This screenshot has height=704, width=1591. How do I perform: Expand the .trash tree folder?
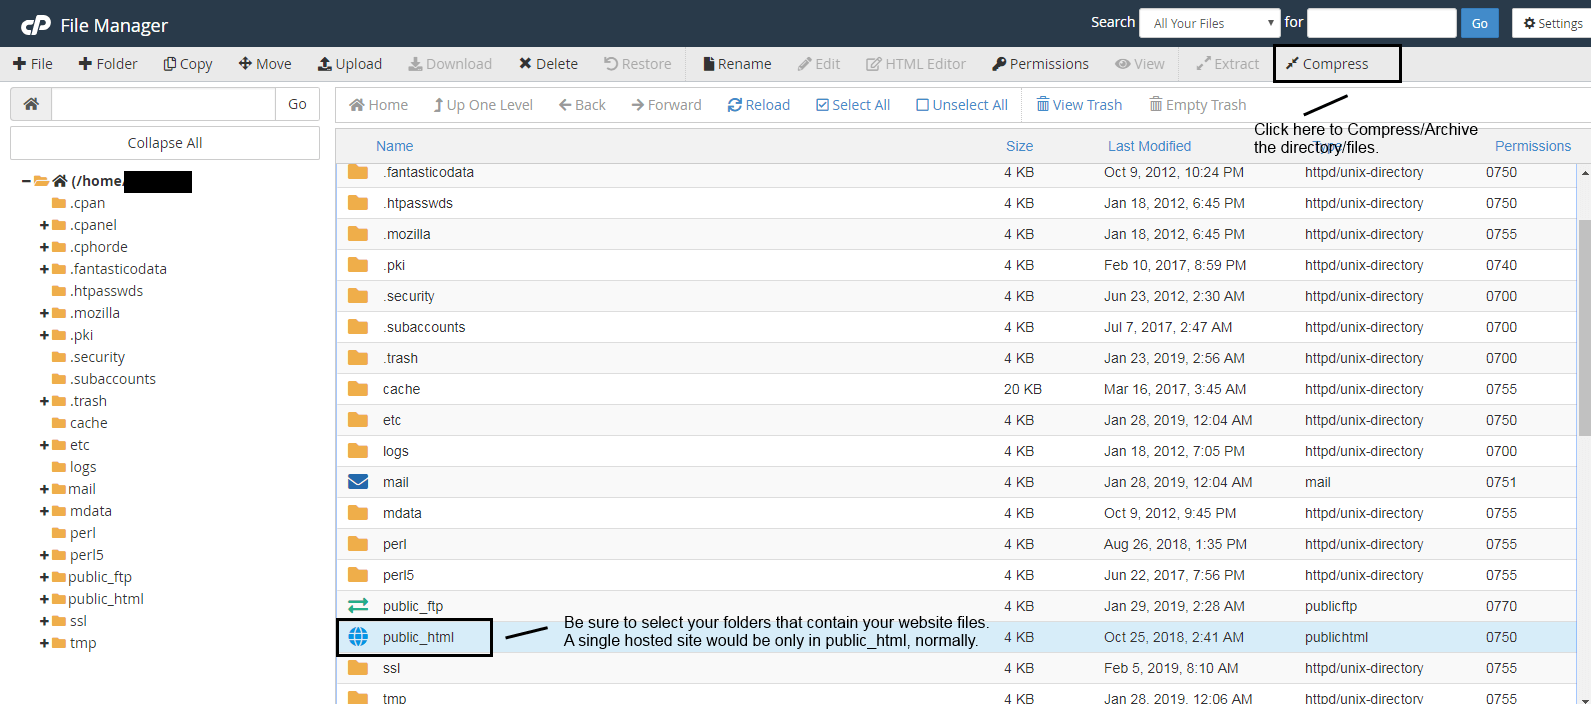[x=44, y=401]
